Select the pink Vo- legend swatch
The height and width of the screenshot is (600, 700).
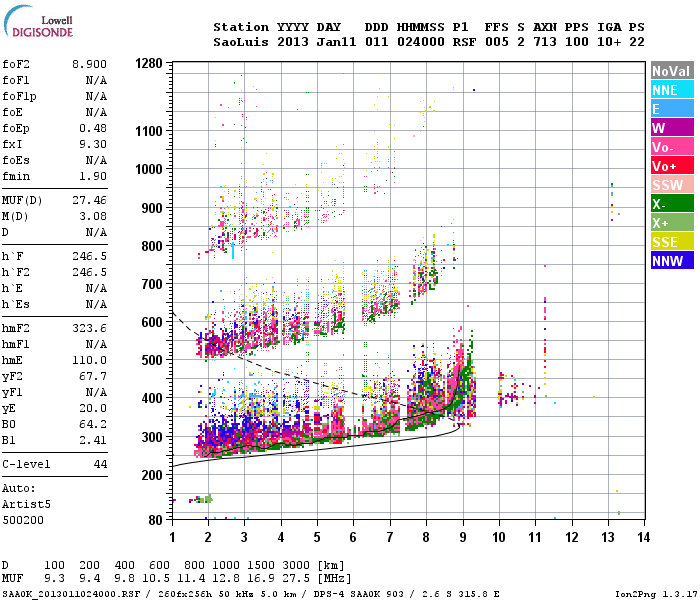(672, 147)
